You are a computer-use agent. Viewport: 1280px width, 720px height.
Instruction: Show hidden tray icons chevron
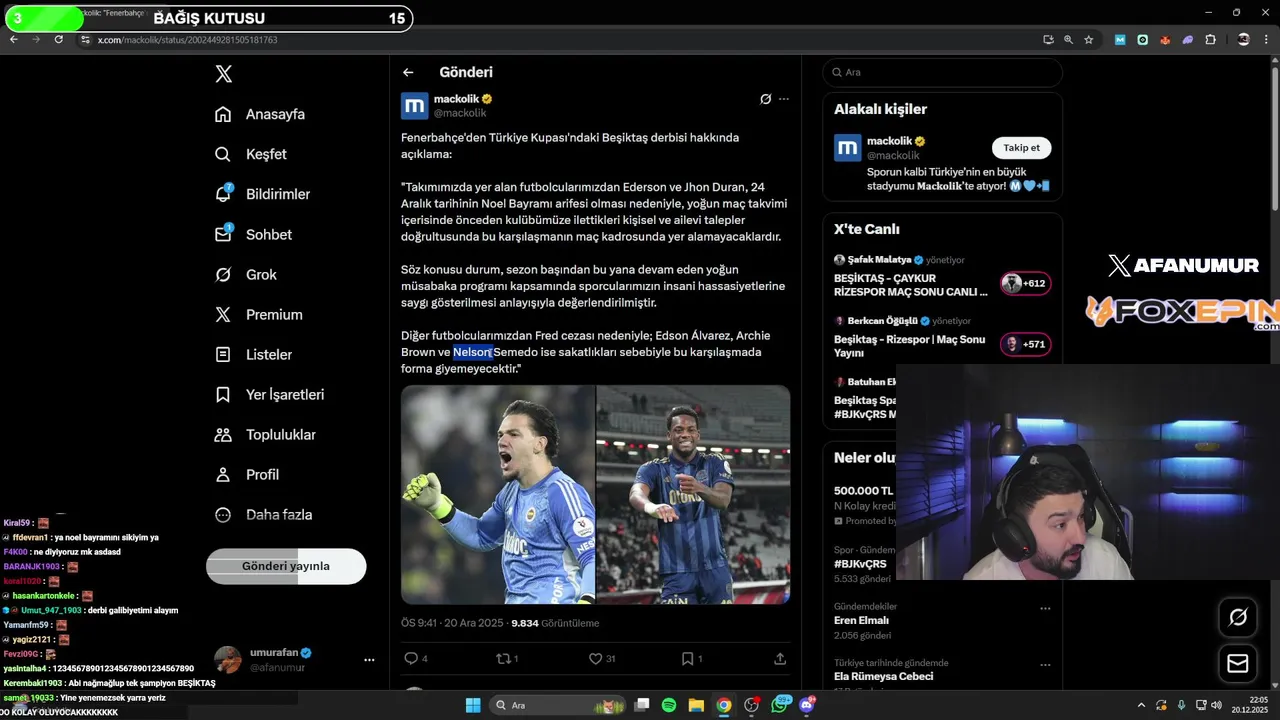1140,705
